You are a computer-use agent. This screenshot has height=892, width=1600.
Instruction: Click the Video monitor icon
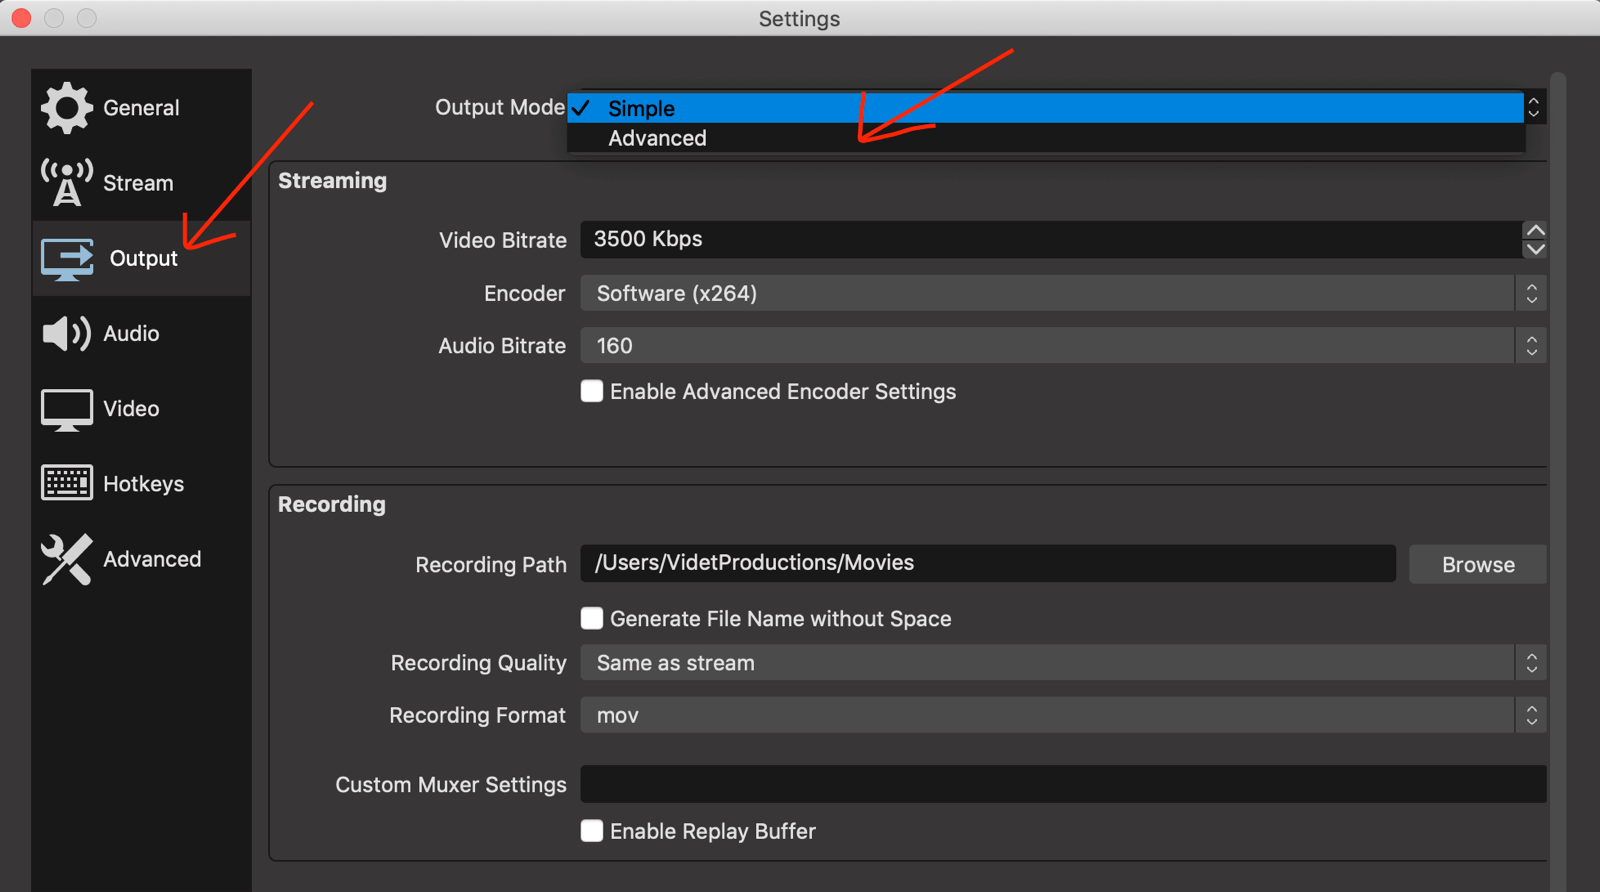coord(67,410)
